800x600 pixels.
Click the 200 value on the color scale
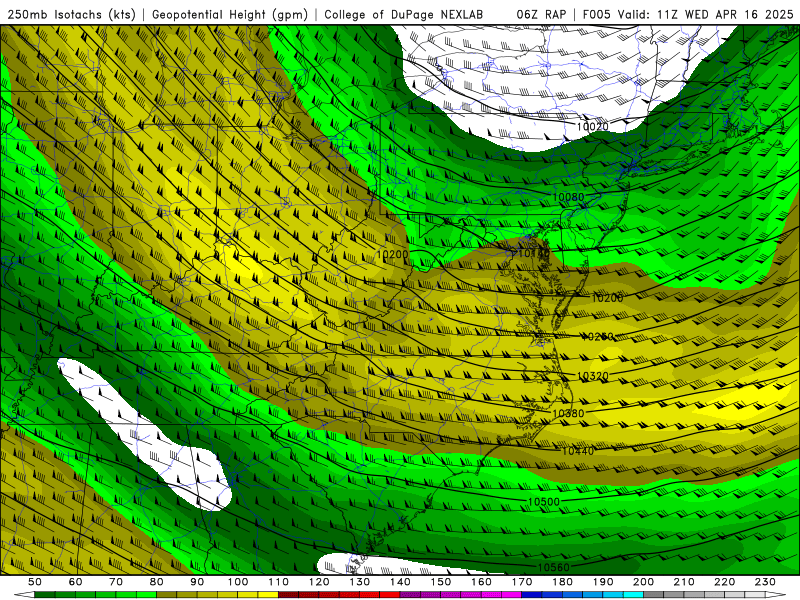(643, 582)
